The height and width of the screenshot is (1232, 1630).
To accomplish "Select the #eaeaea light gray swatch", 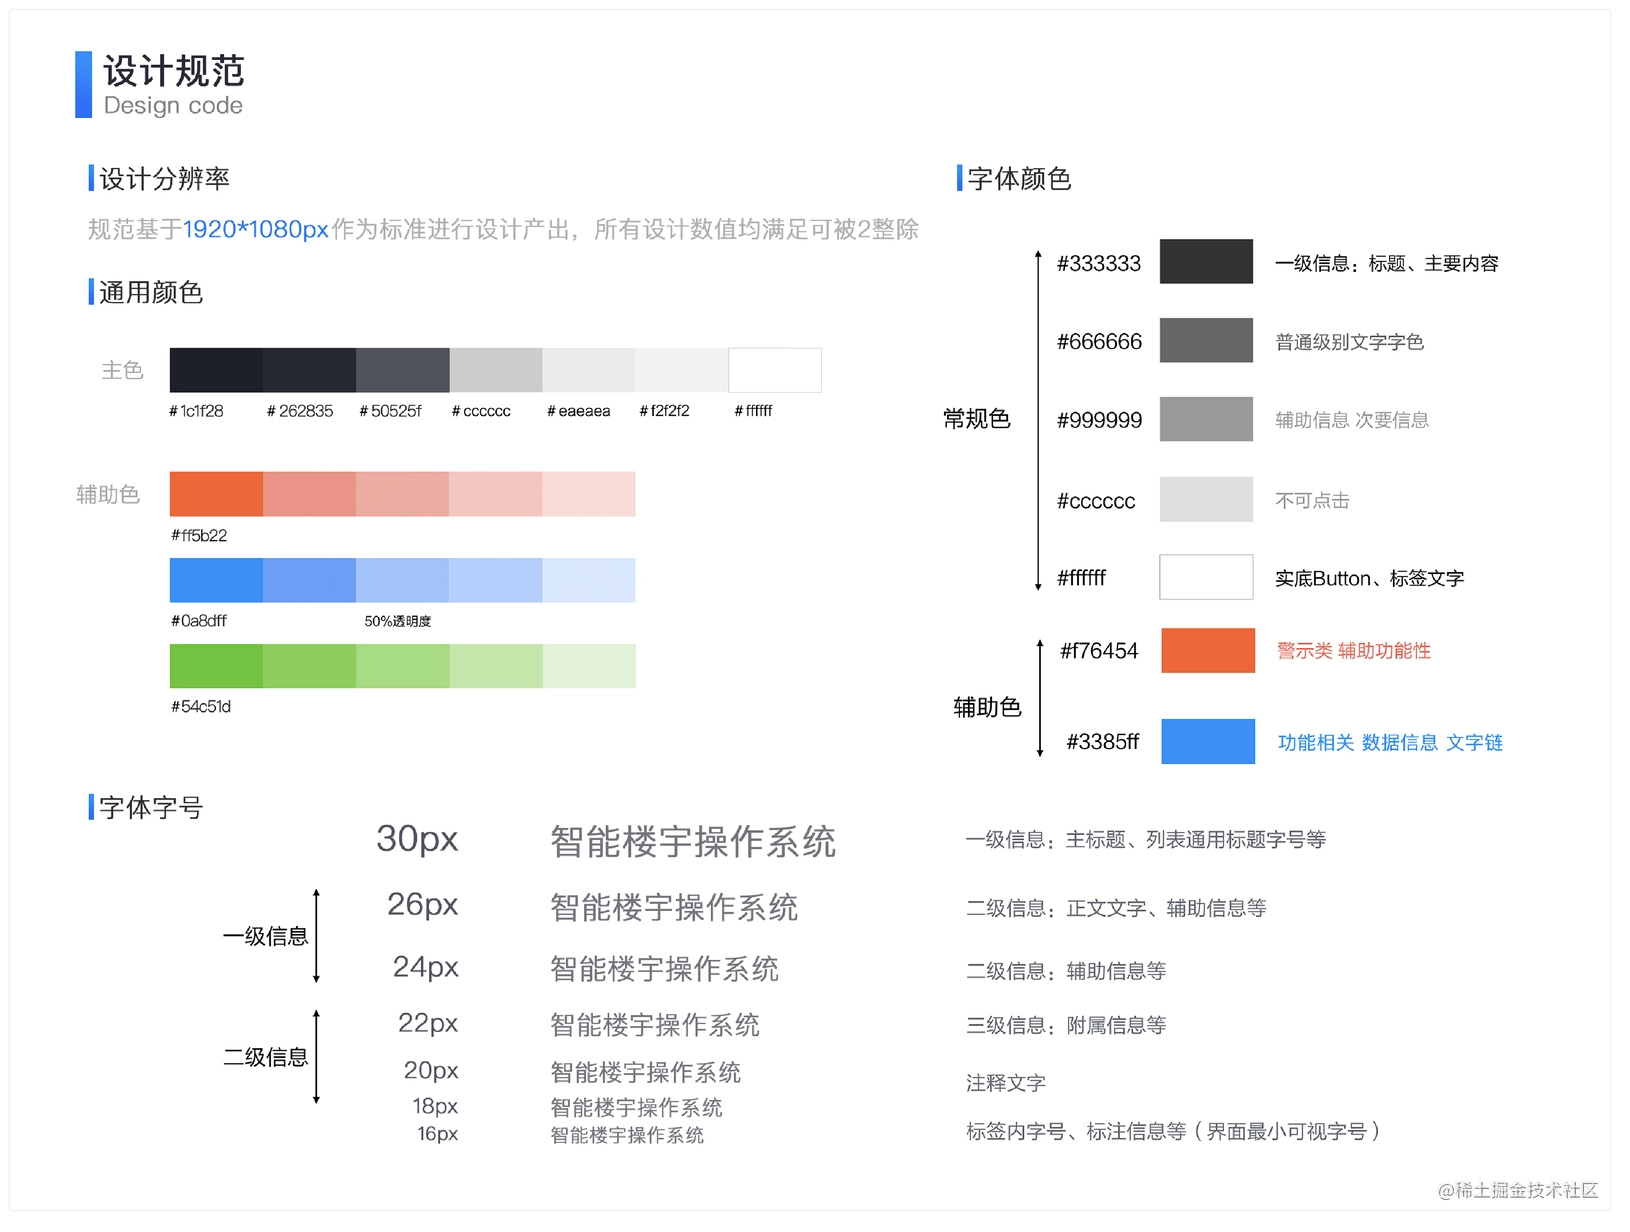I will coord(589,370).
